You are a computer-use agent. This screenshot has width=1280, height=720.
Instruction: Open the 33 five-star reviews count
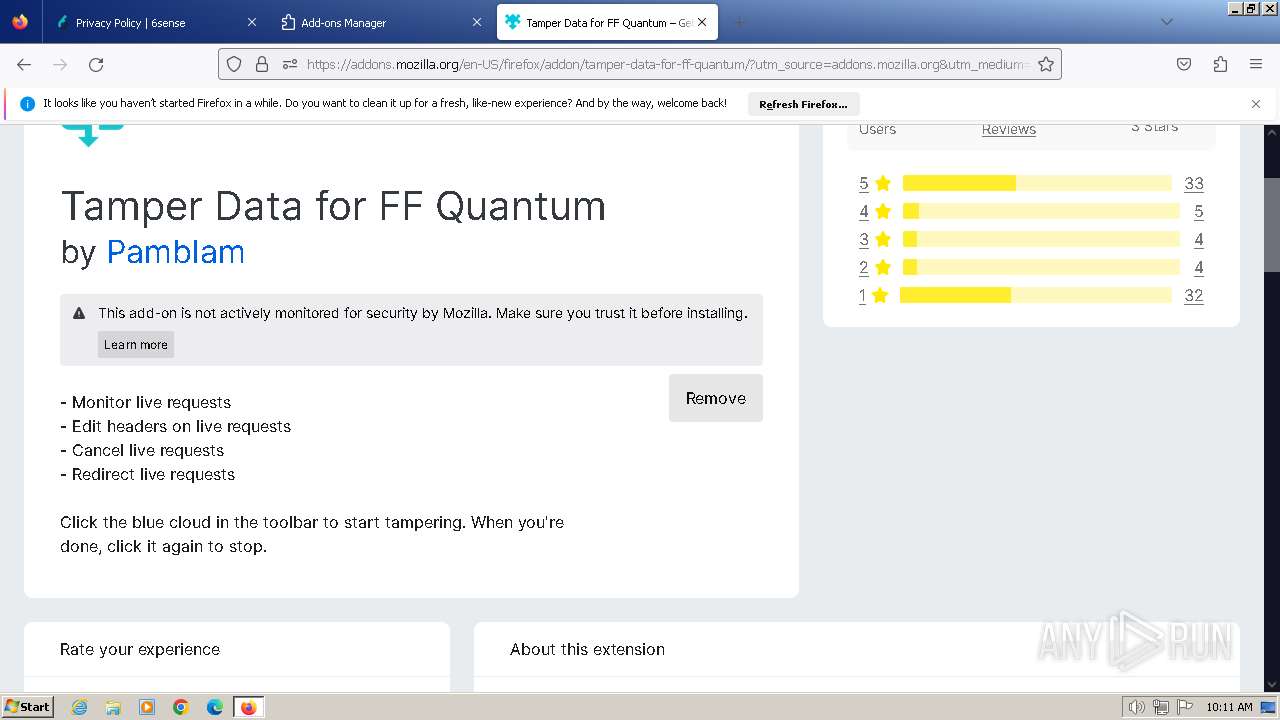pos(1194,183)
